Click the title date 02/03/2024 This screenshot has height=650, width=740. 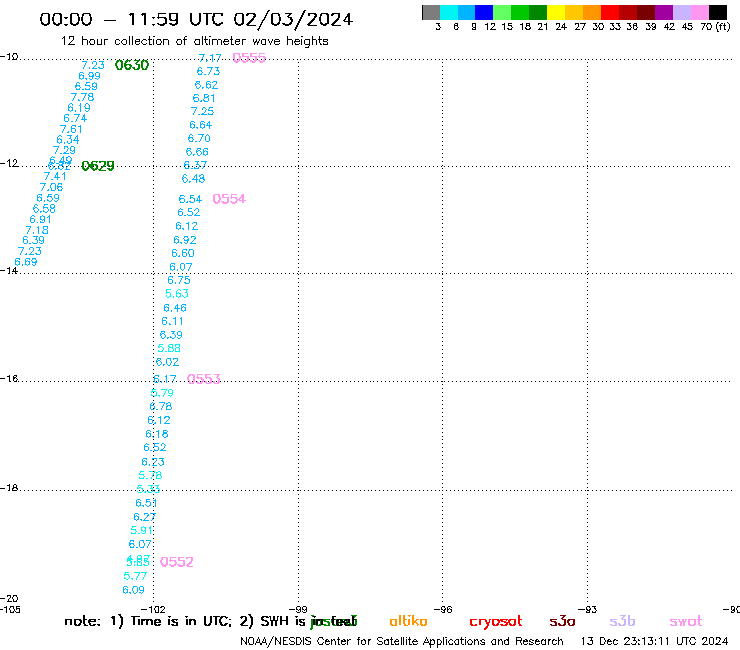293,19
